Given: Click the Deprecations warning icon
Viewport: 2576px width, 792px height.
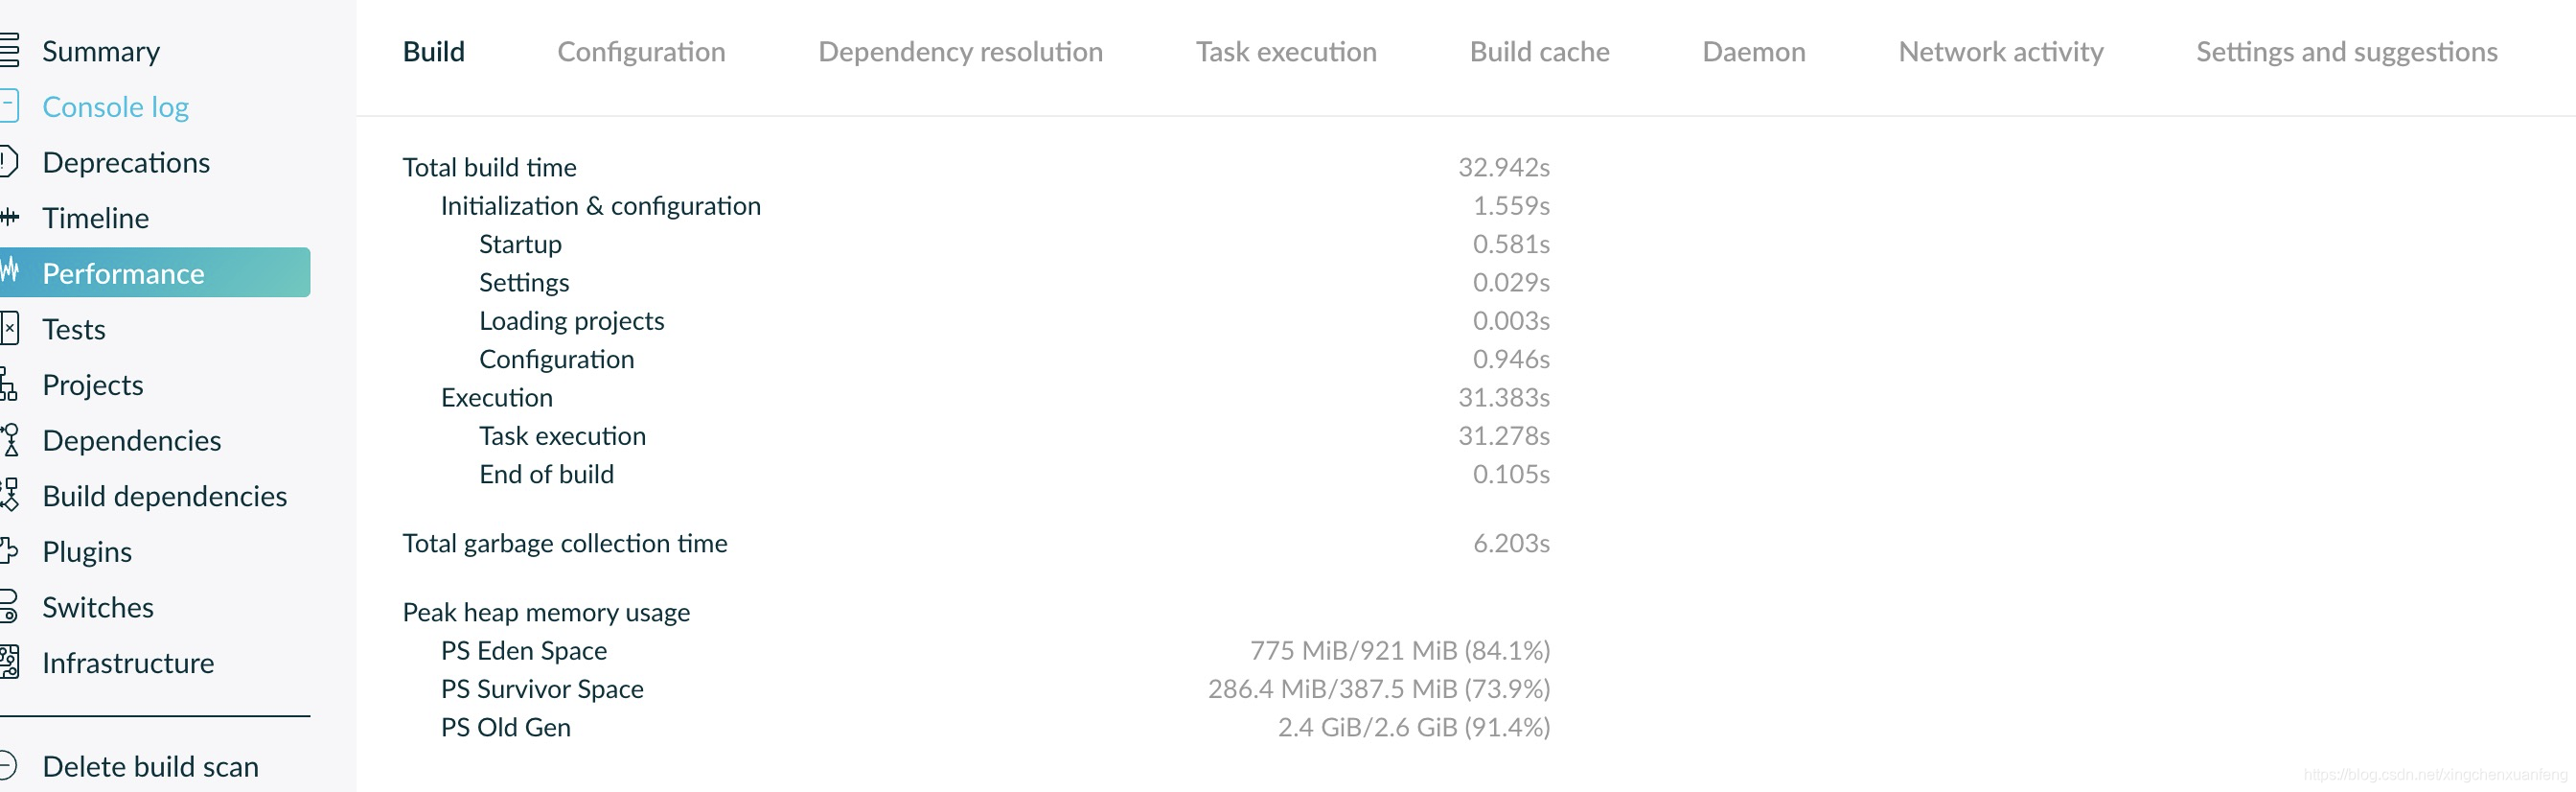Looking at the screenshot, I should pyautogui.click(x=9, y=162).
